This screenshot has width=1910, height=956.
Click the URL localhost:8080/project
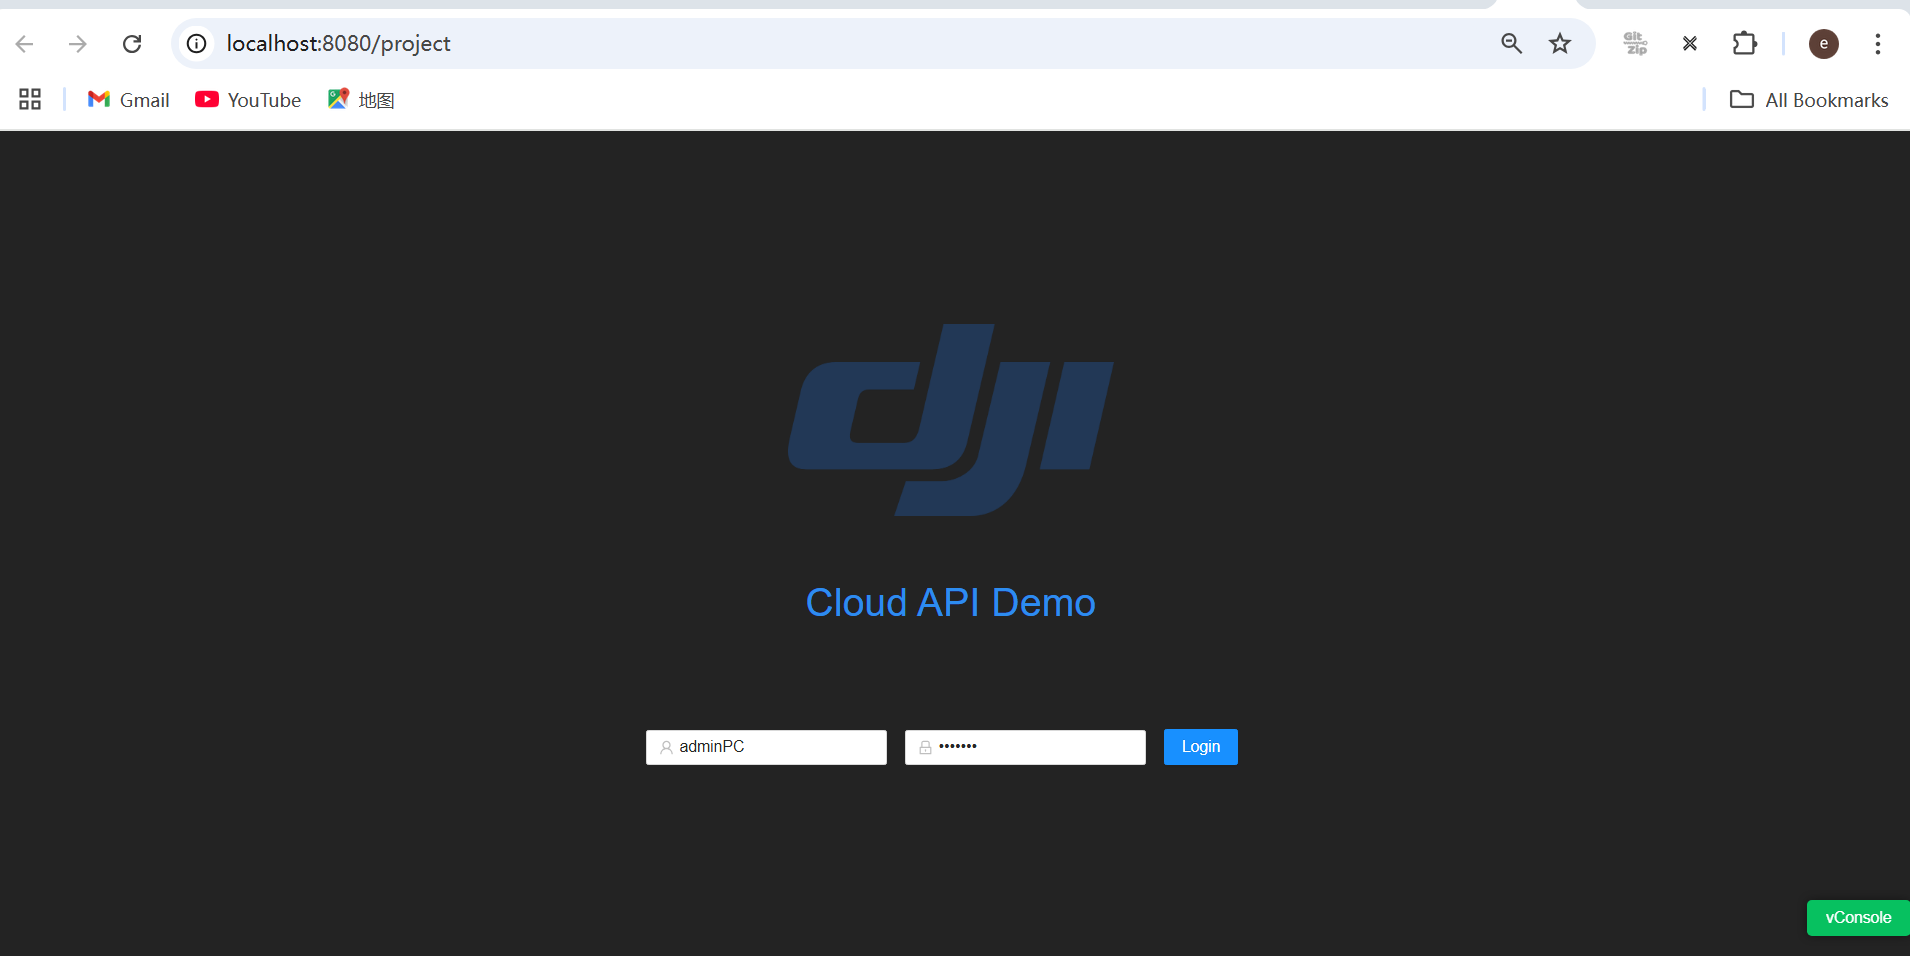[x=338, y=44]
